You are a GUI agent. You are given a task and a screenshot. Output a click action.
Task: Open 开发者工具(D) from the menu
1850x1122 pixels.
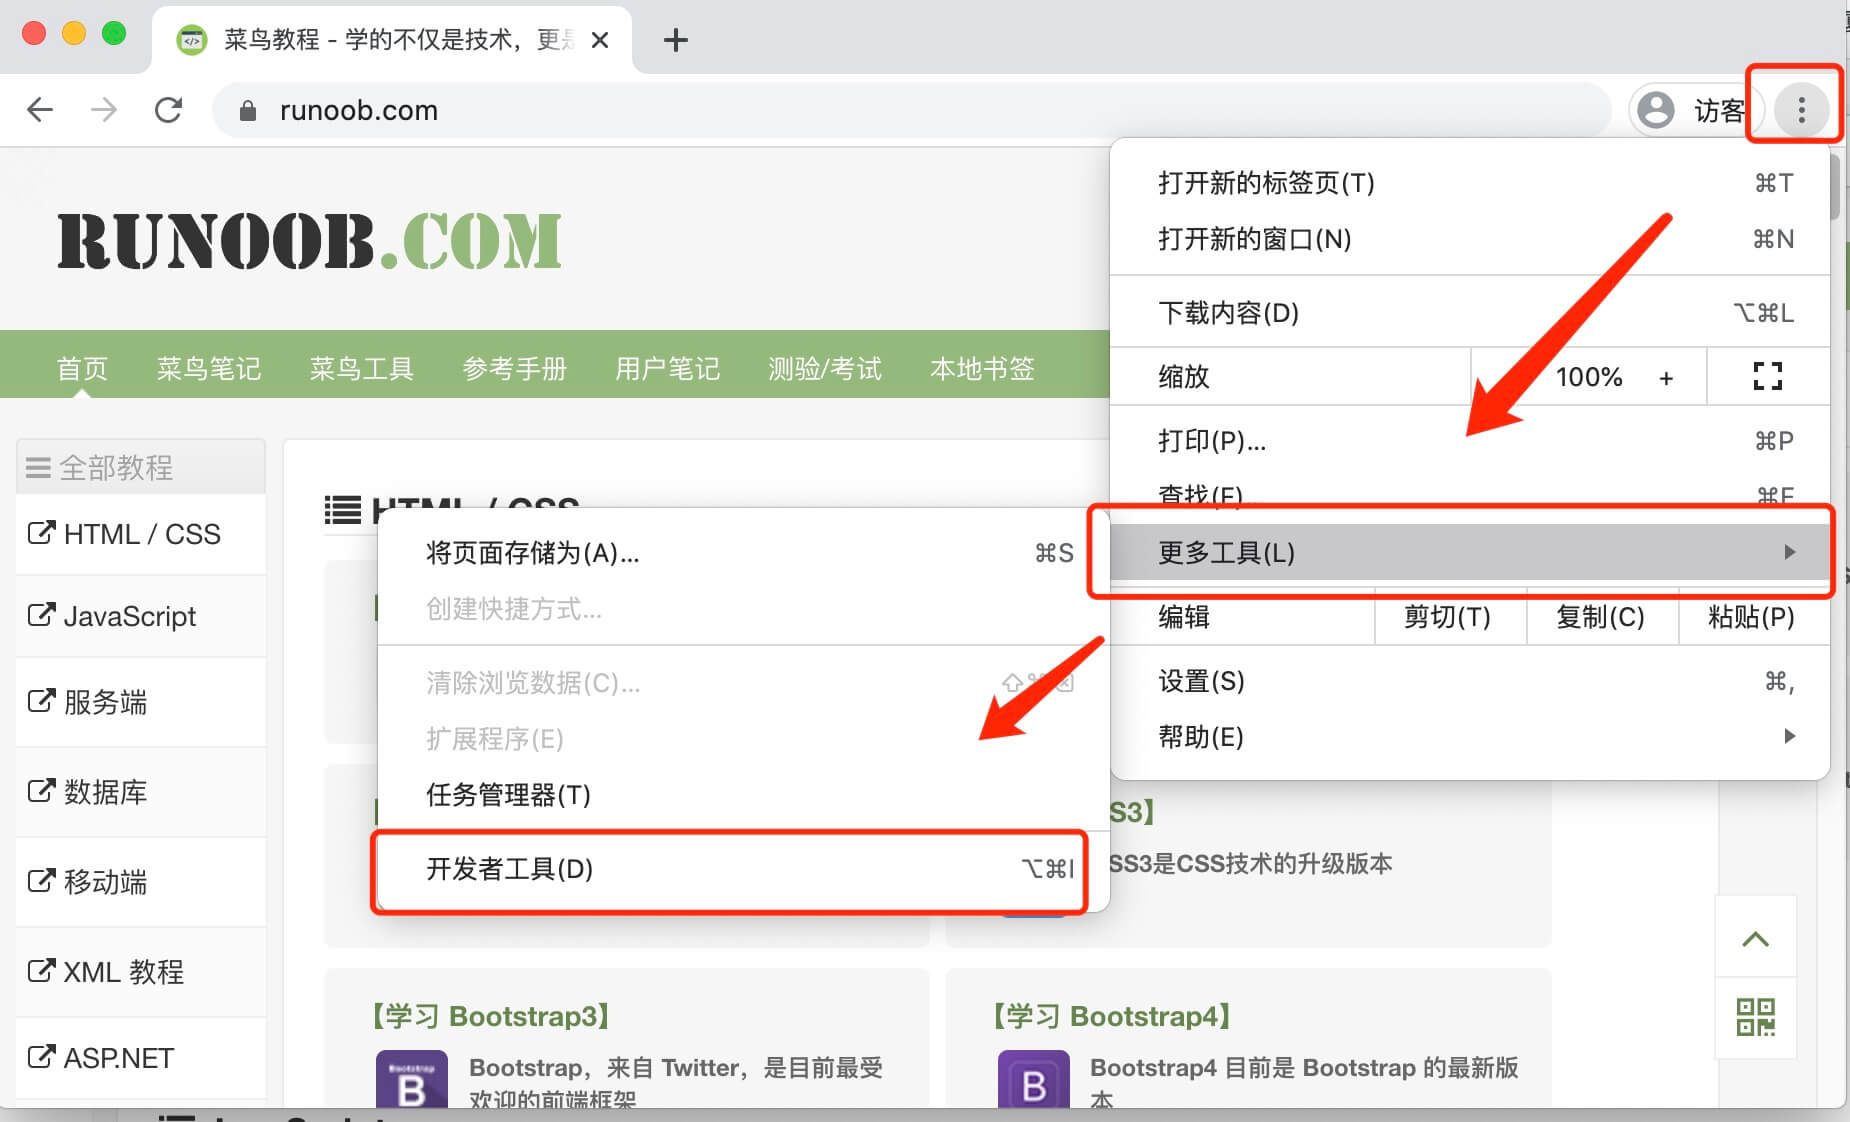[508, 870]
